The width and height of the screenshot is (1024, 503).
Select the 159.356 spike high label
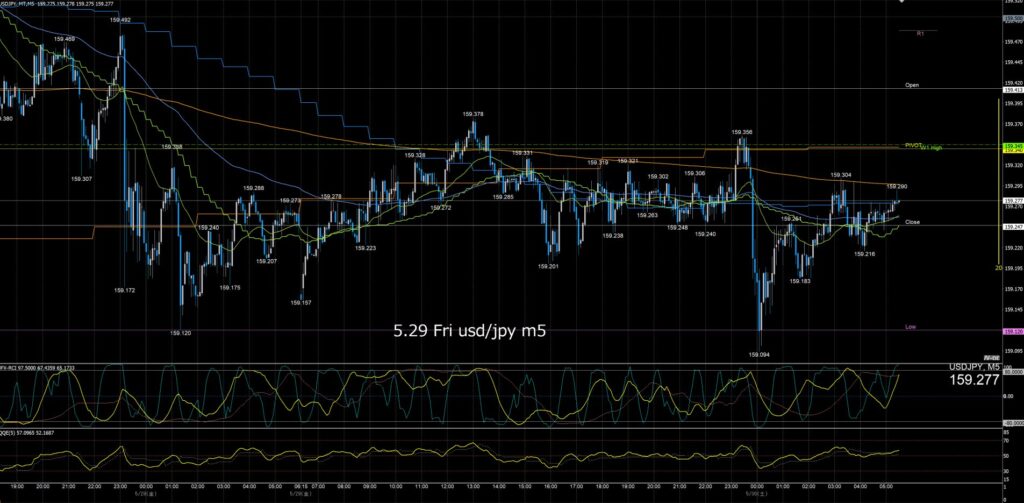(x=742, y=132)
